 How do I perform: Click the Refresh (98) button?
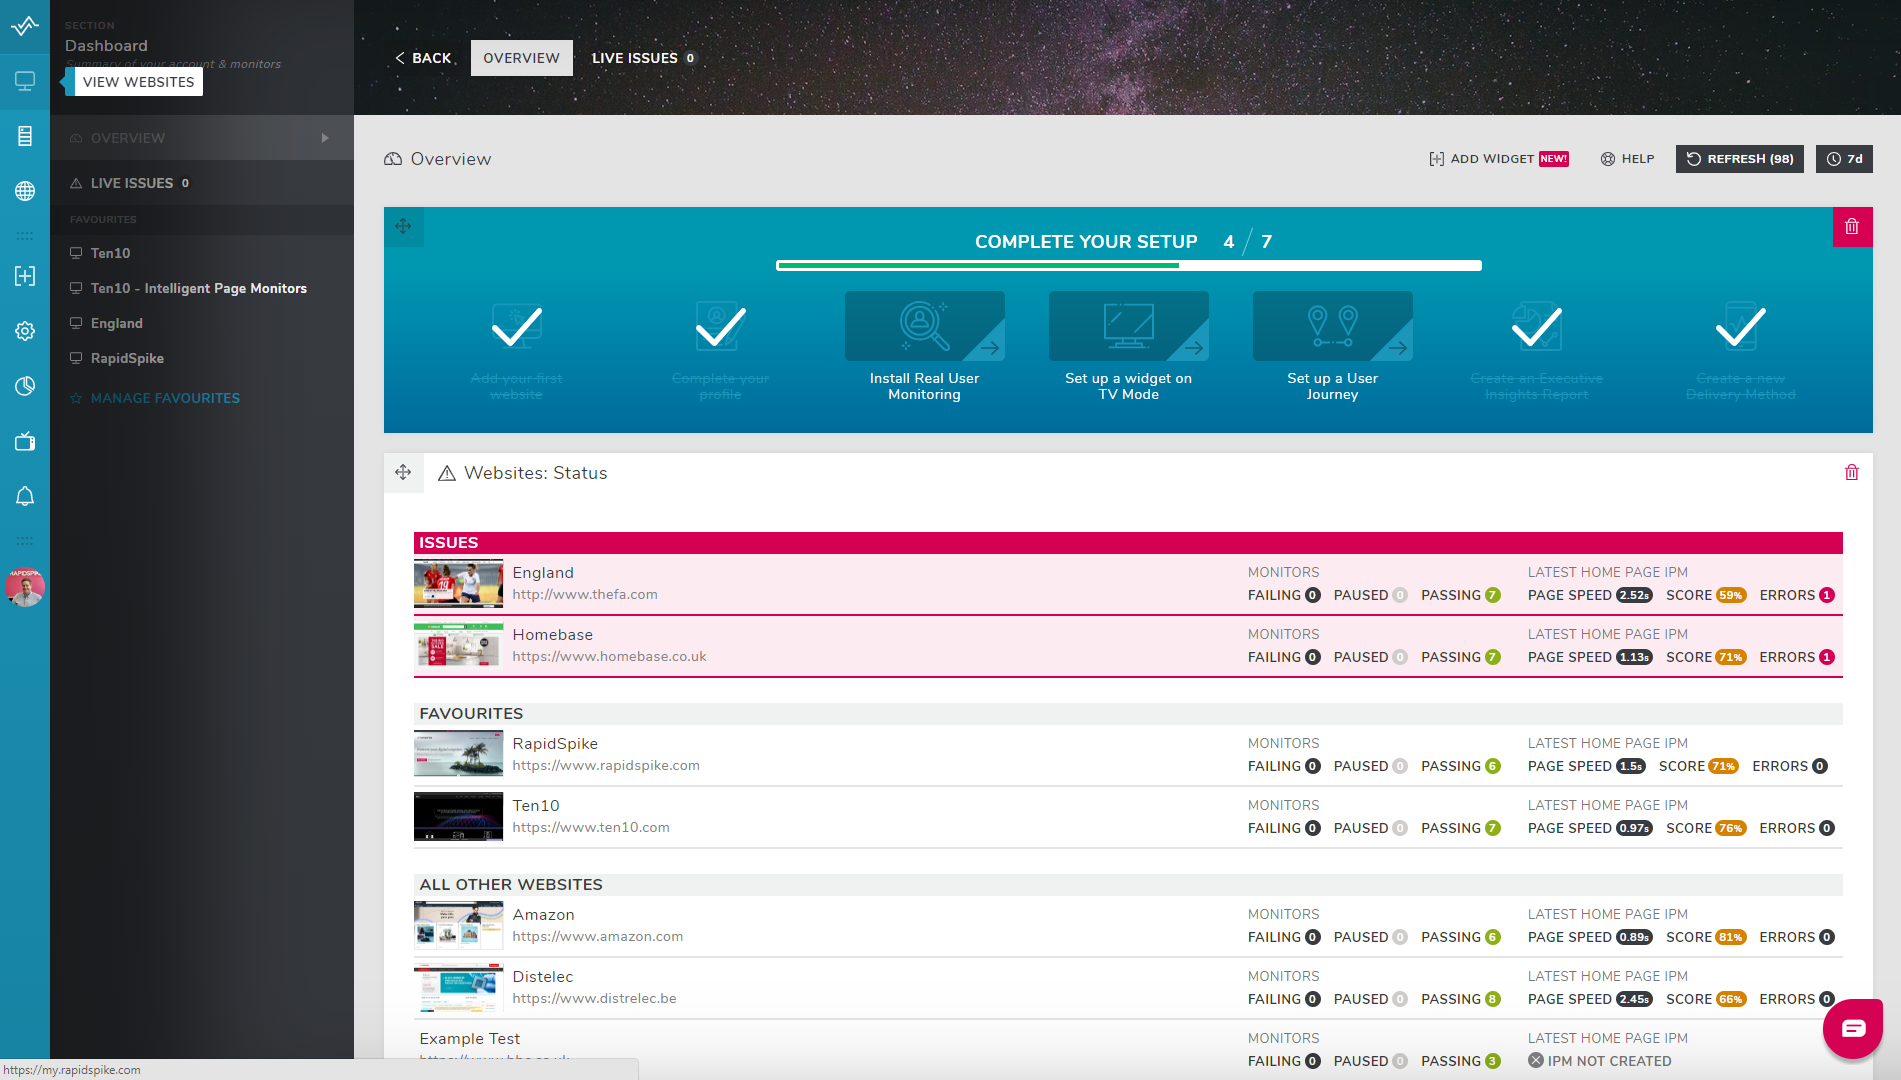point(1739,158)
